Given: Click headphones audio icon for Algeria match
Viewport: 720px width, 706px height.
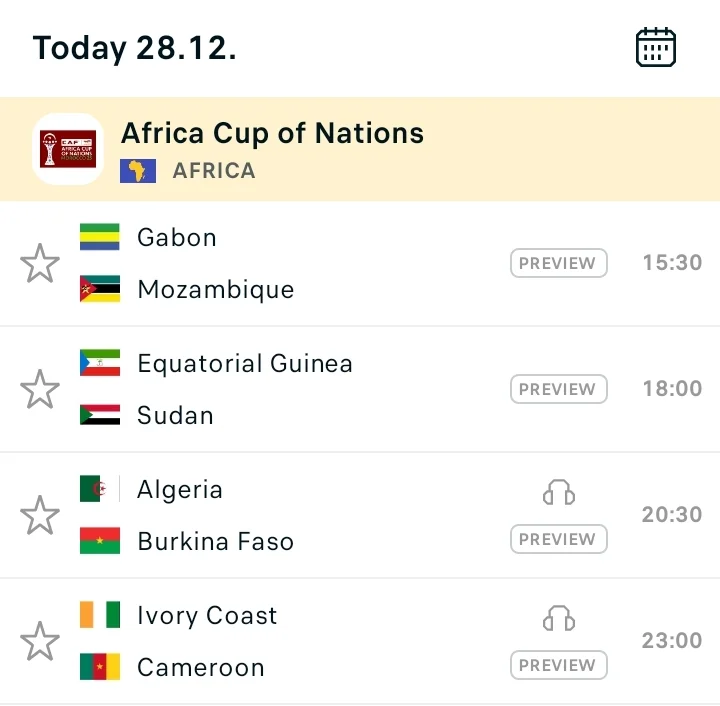Looking at the screenshot, I should tap(559, 492).
